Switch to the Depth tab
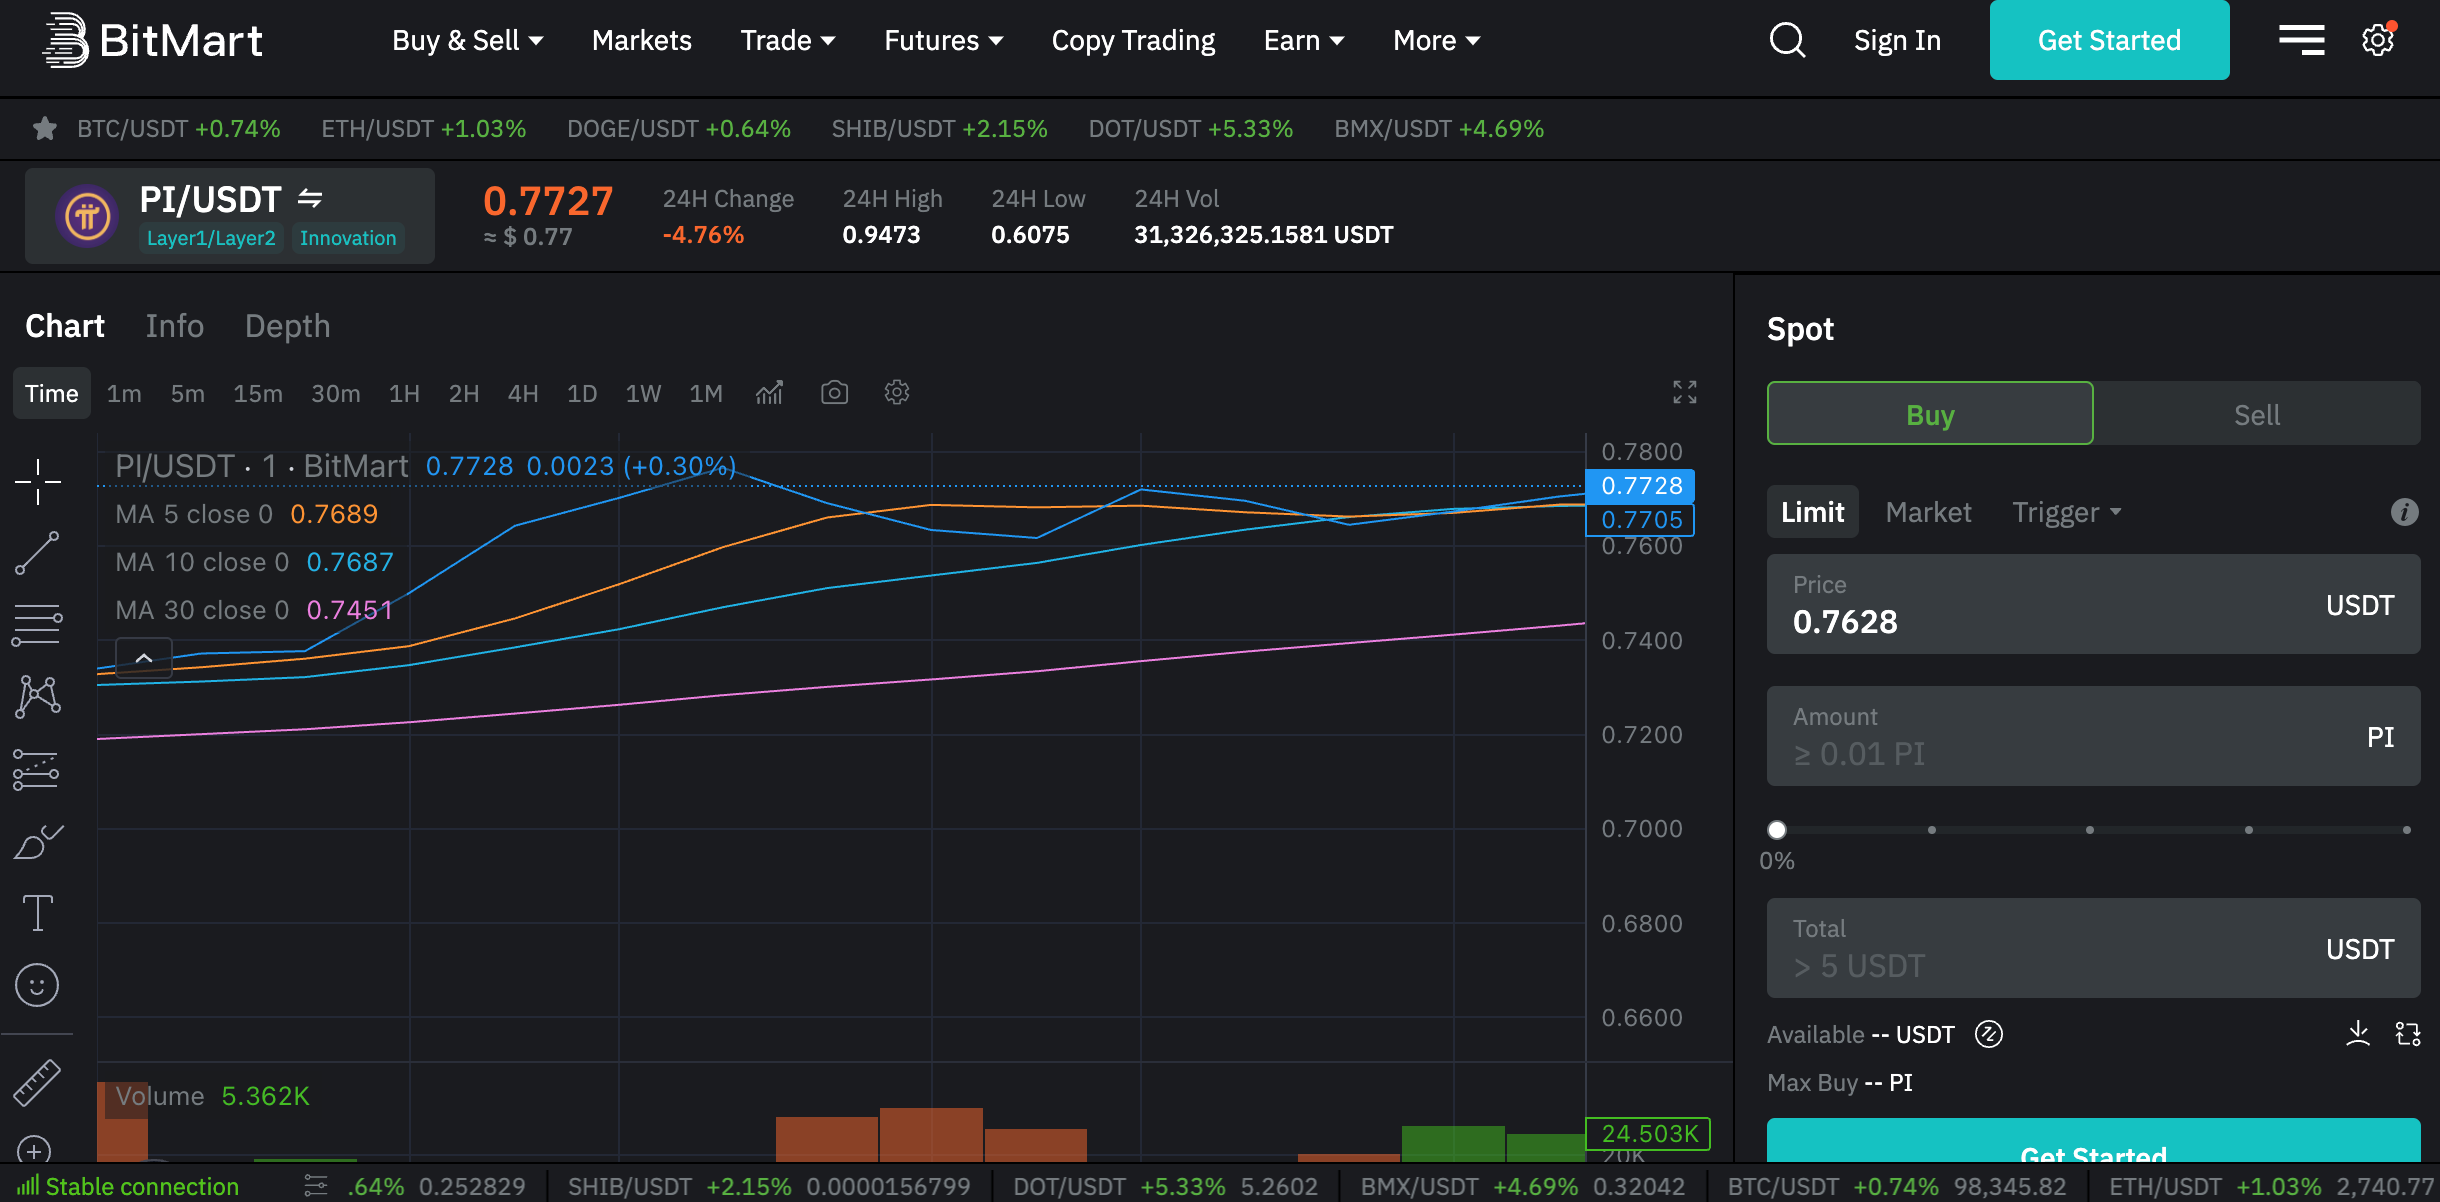2440x1202 pixels. tap(287, 326)
